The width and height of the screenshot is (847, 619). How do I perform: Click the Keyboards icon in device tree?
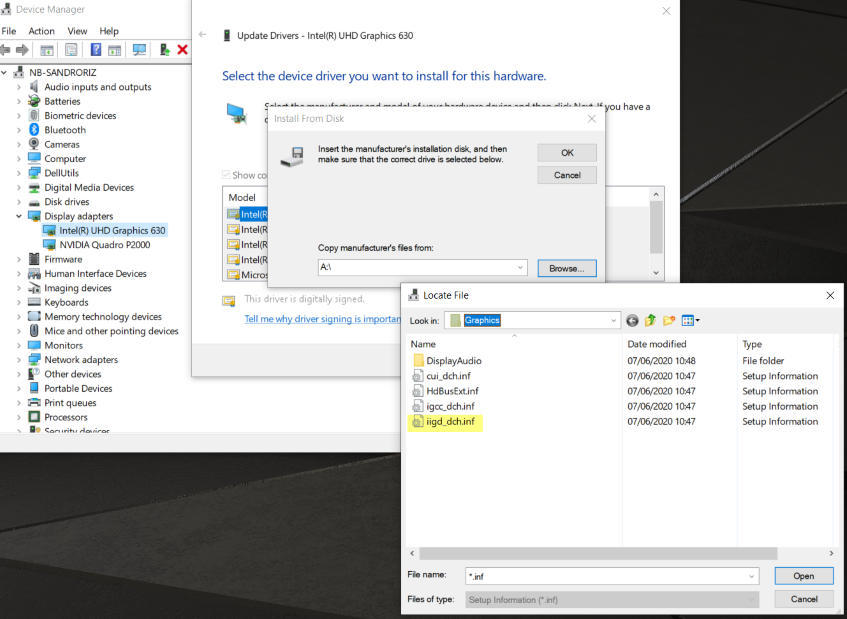[34, 302]
